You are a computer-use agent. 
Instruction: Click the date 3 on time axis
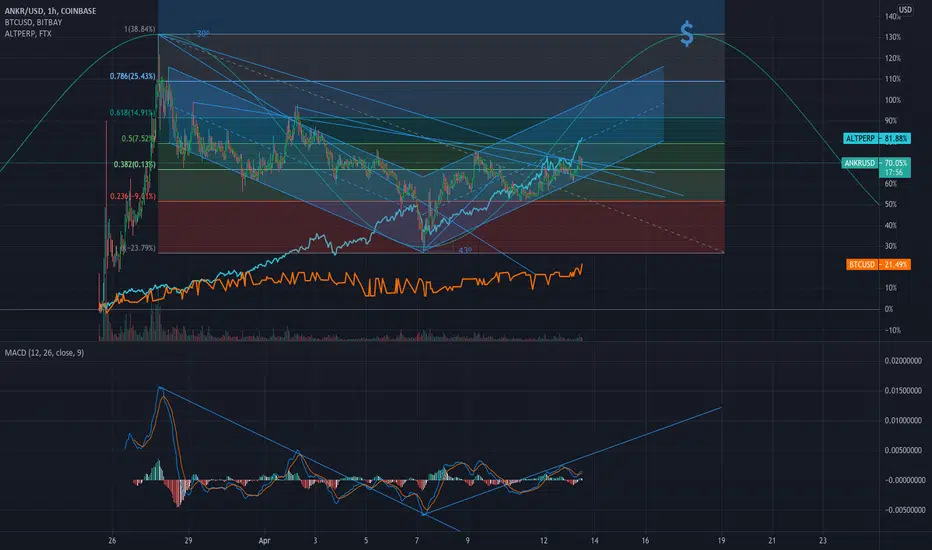click(315, 540)
